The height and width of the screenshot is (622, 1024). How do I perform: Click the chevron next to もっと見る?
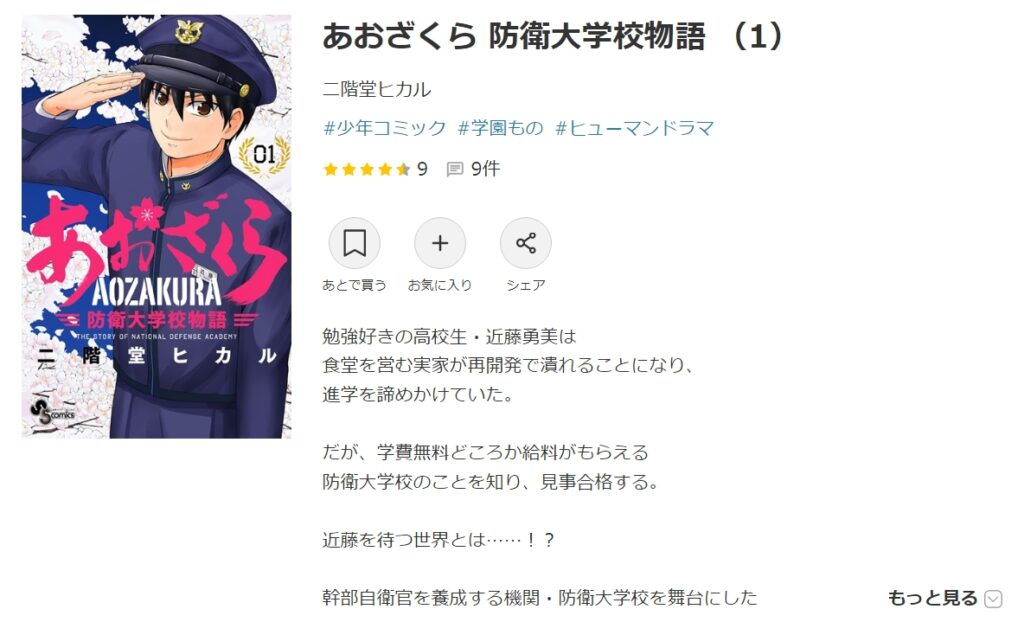pyautogui.click(x=993, y=598)
